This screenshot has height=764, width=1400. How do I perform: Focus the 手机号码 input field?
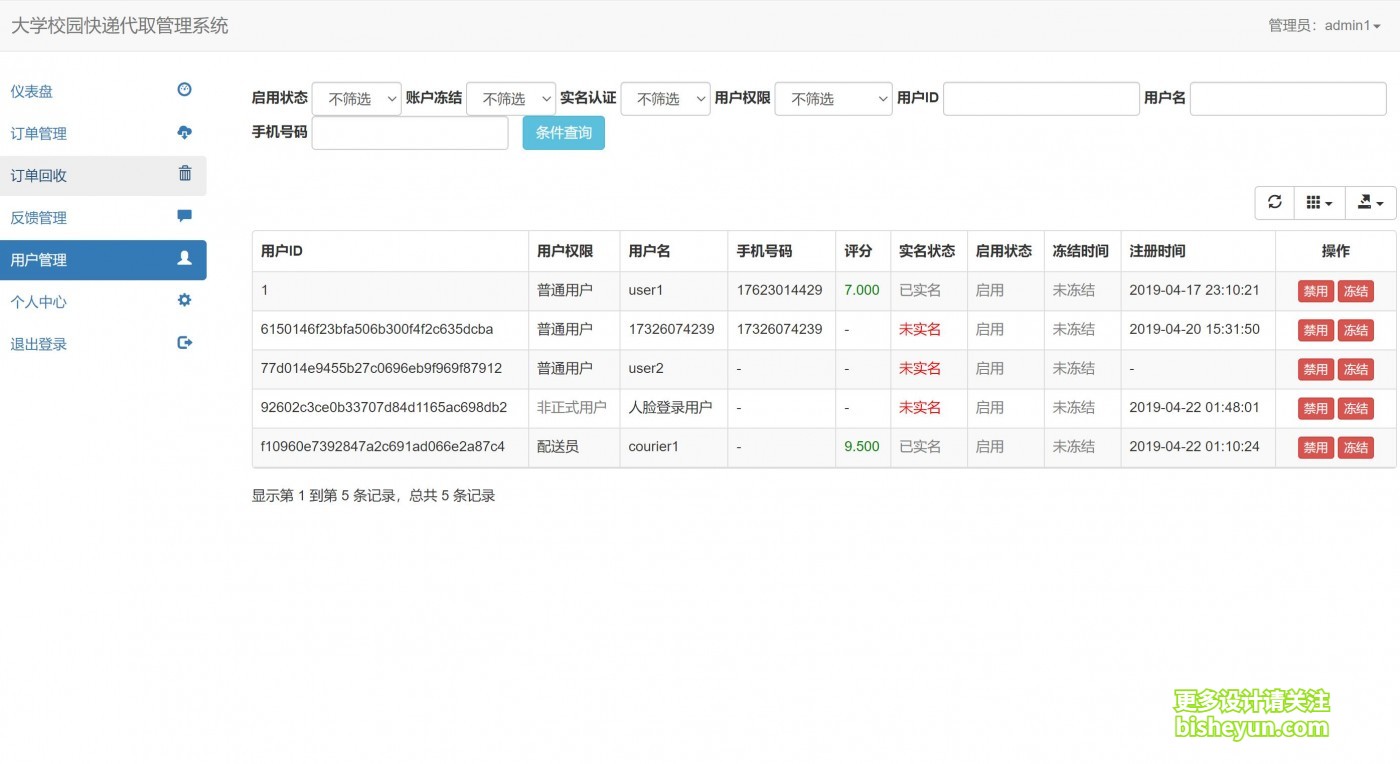[x=410, y=133]
